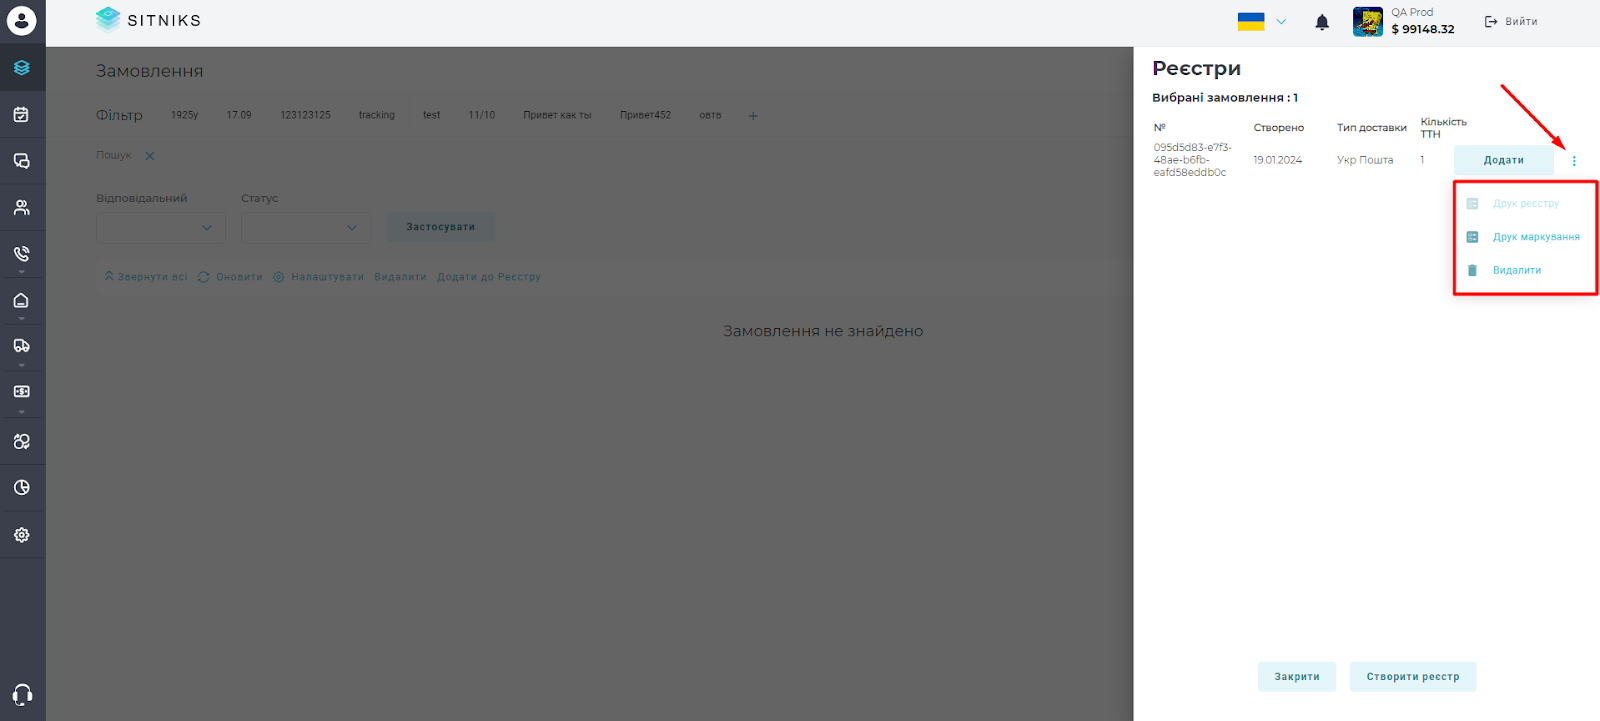Viewport: 1600px width, 721px height.
Task: Open the chat messages sidebar icon
Action: click(x=22, y=161)
